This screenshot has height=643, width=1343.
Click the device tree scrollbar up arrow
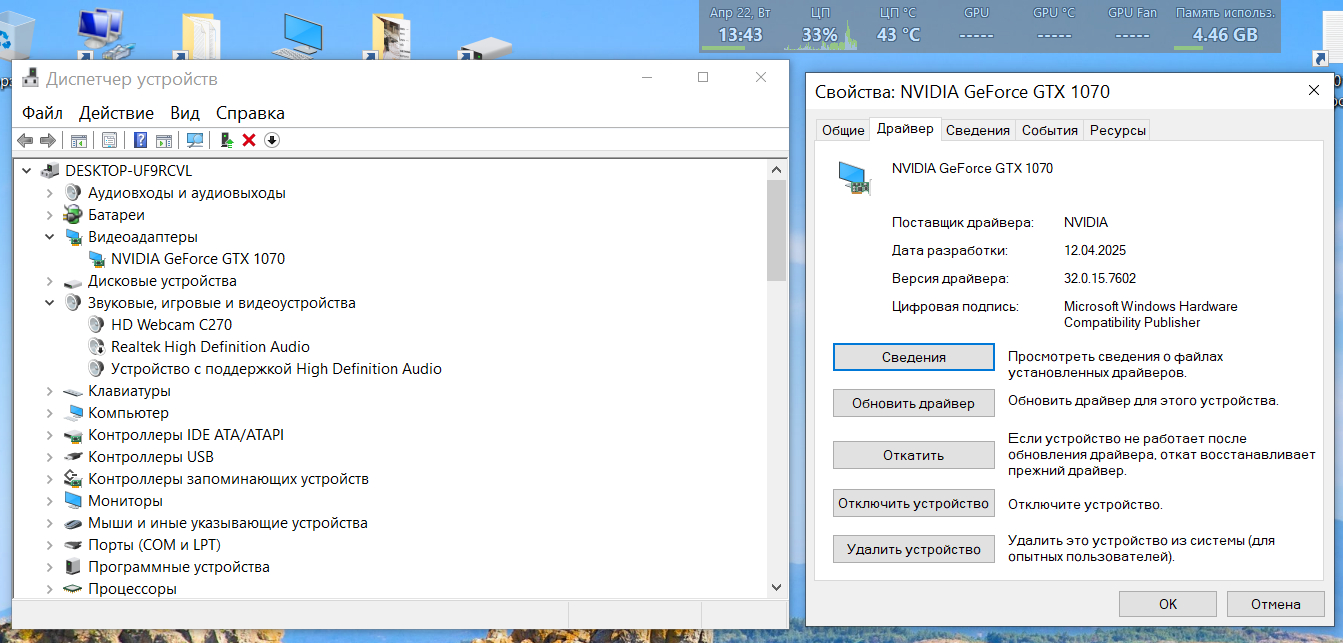click(777, 171)
